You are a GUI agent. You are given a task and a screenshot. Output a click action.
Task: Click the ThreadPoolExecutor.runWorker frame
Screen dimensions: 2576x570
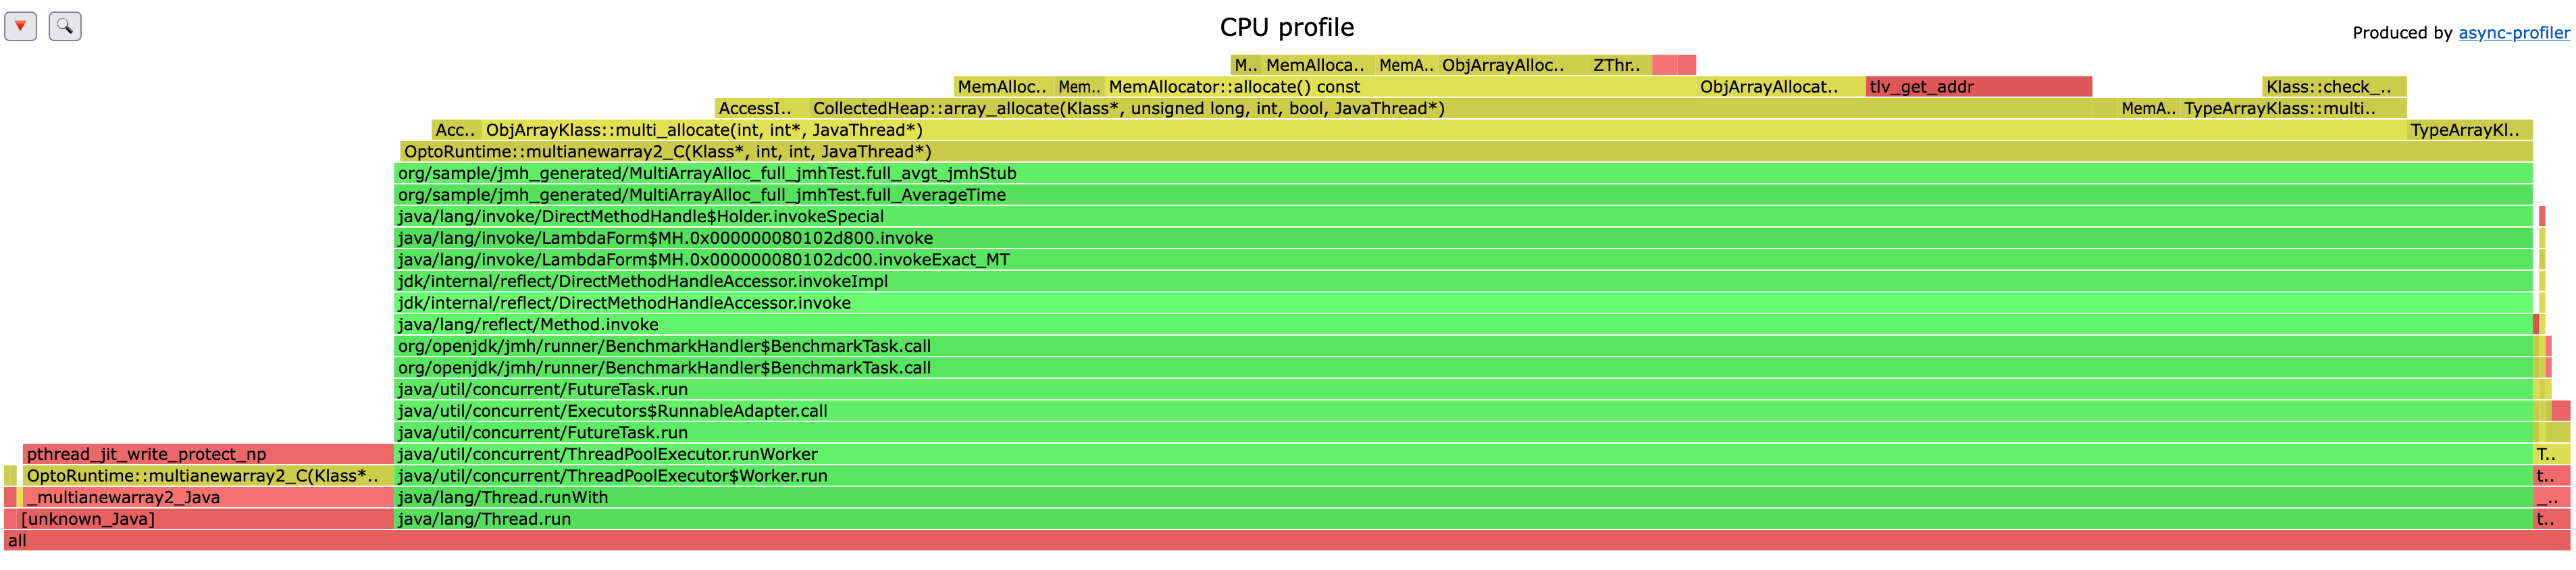tap(1462, 454)
